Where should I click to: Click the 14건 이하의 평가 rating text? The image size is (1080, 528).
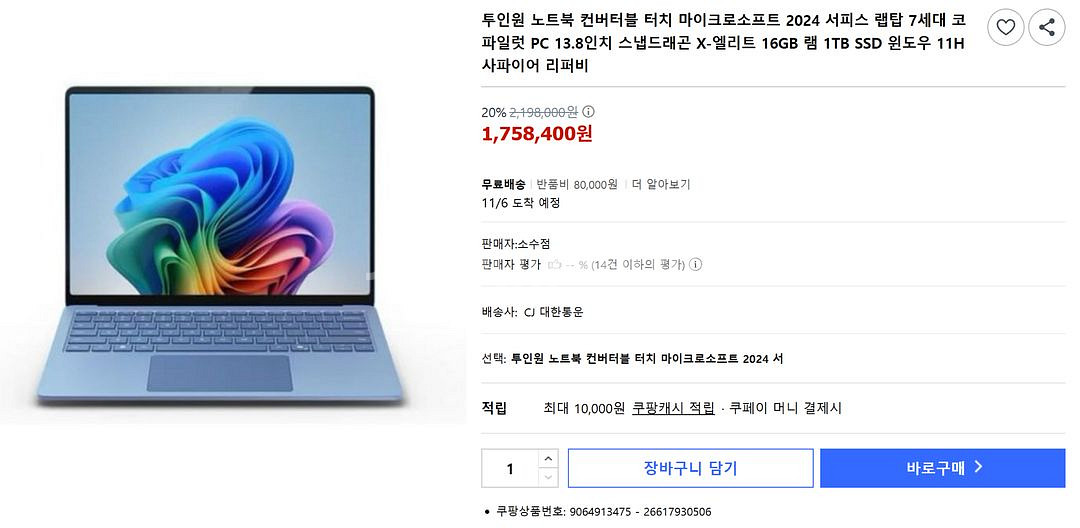click(x=638, y=264)
